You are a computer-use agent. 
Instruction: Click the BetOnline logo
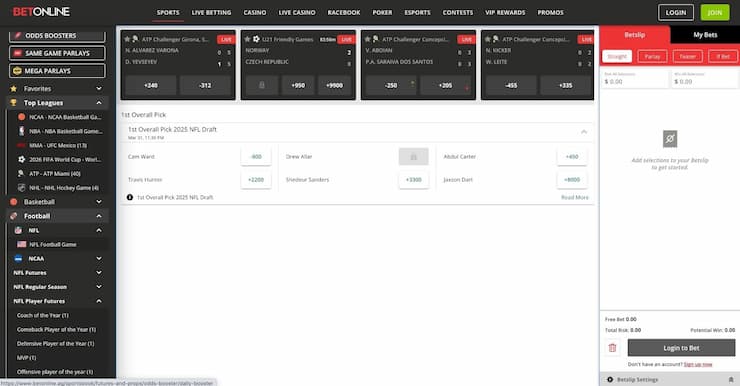[x=41, y=12]
